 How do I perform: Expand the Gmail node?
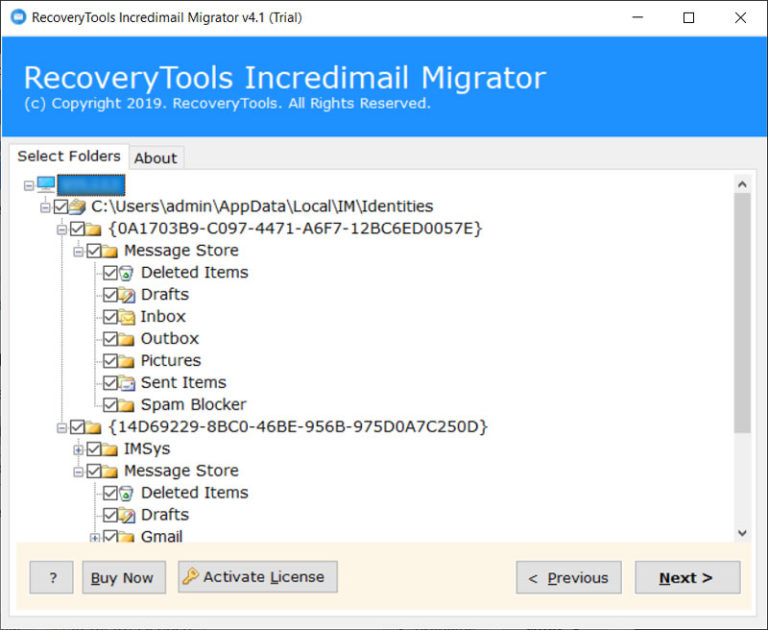click(95, 538)
